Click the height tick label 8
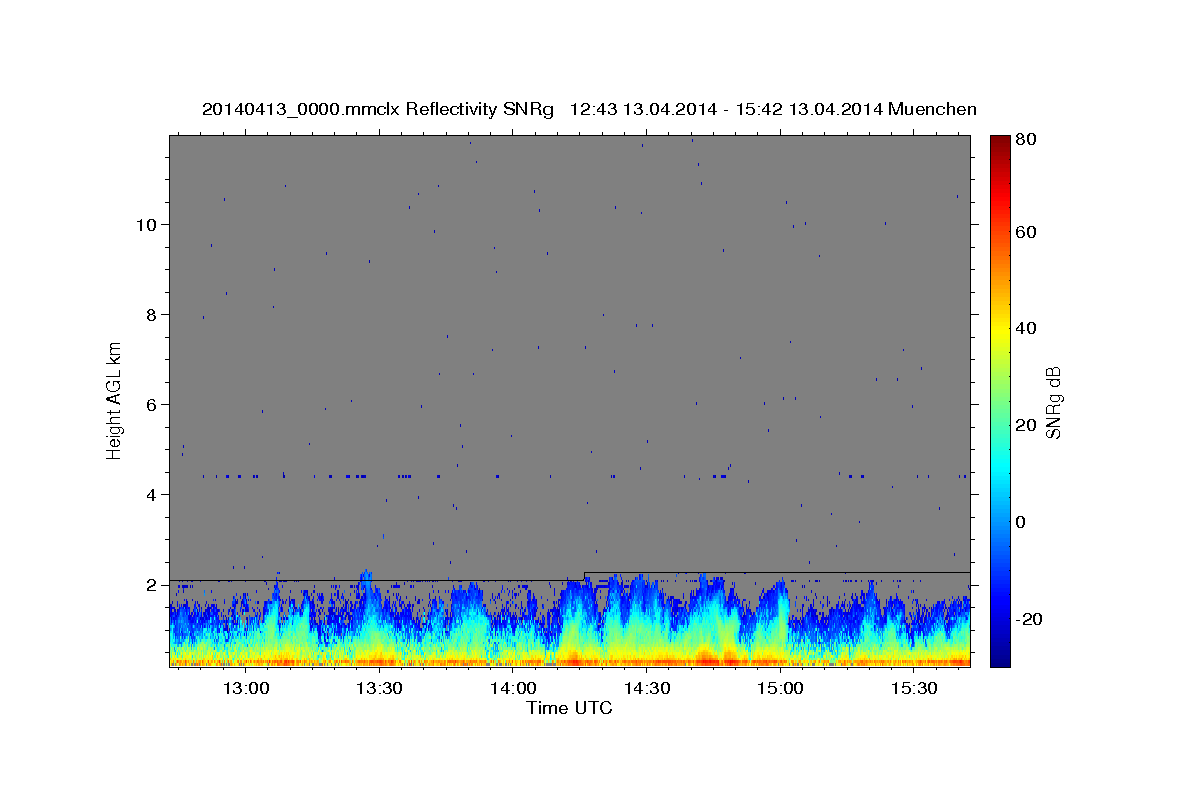 pyautogui.click(x=150, y=315)
